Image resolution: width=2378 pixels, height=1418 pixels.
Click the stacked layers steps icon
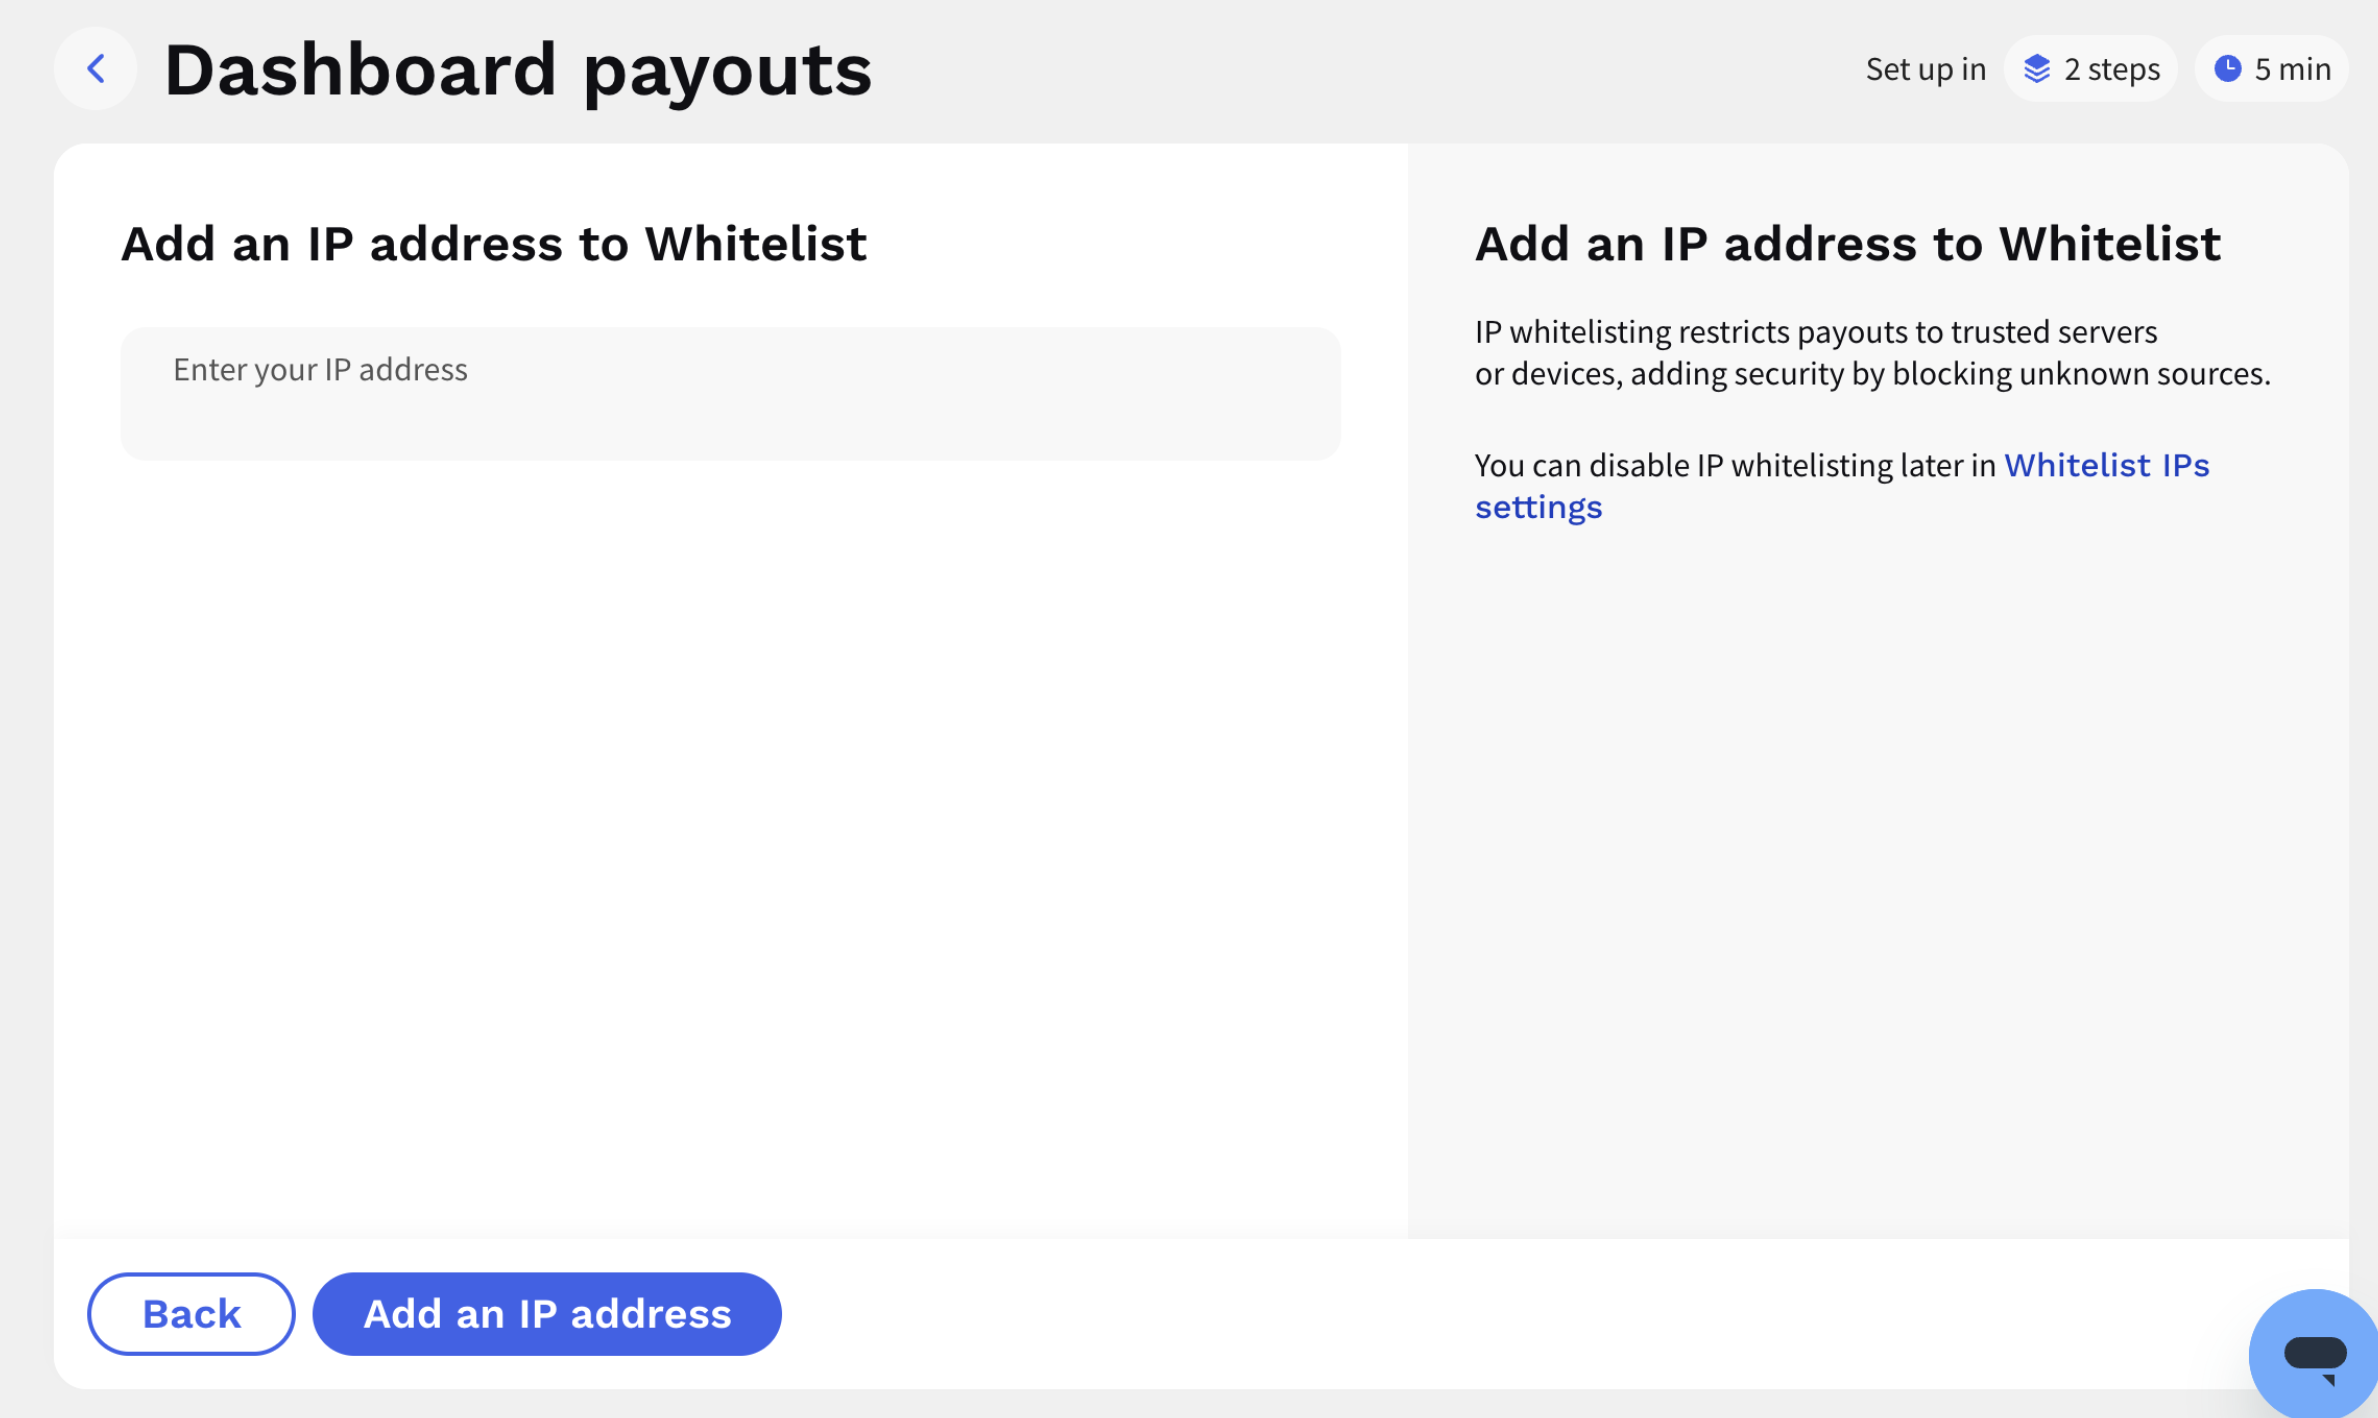pos(2037,69)
